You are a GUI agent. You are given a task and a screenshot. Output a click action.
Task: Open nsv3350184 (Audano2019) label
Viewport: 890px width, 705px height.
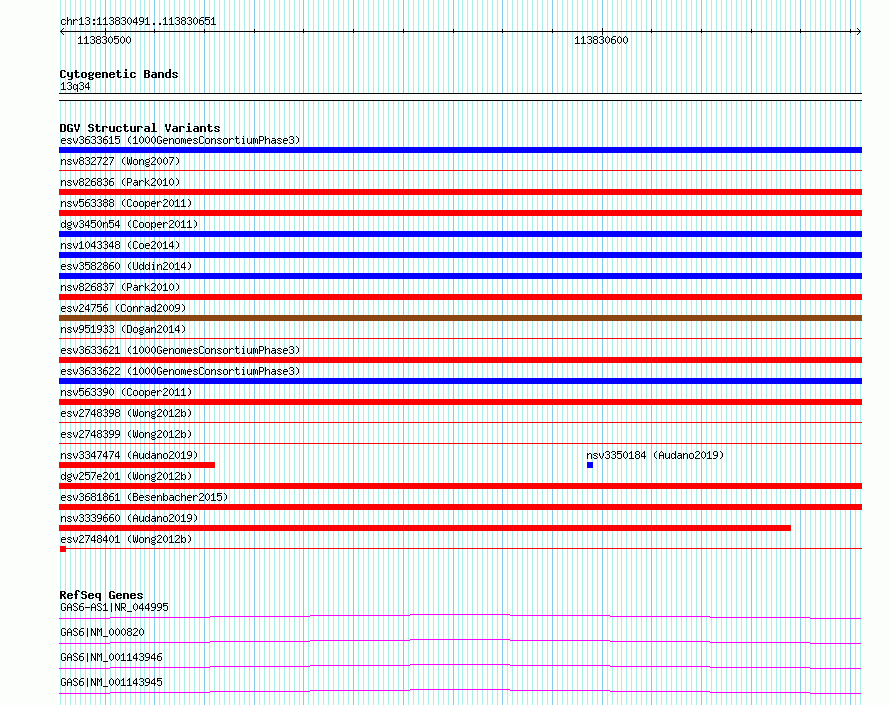click(655, 455)
